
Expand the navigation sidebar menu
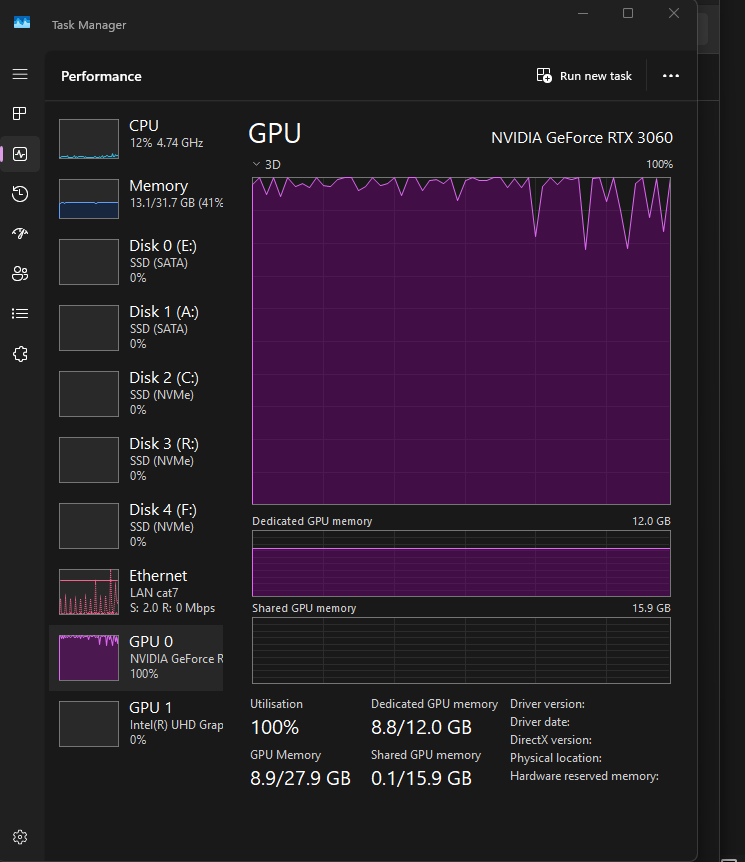pos(20,74)
